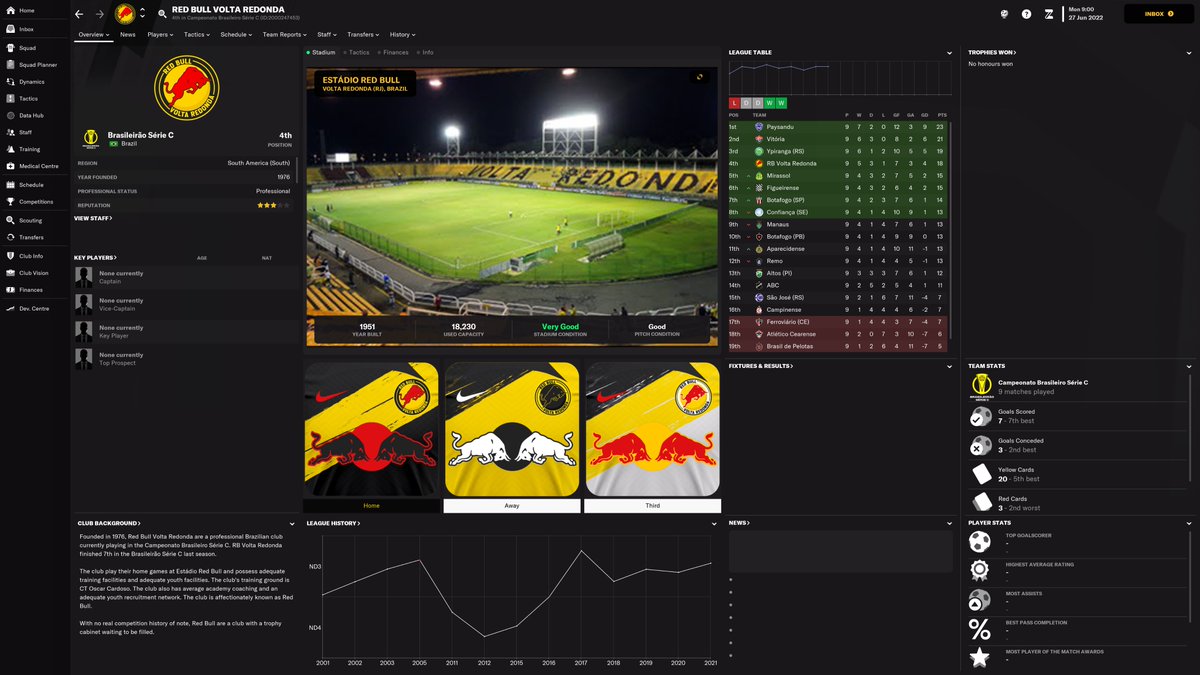Viewport: 1200px width, 675px height.
Task: Open the View Staff link
Action: point(92,218)
